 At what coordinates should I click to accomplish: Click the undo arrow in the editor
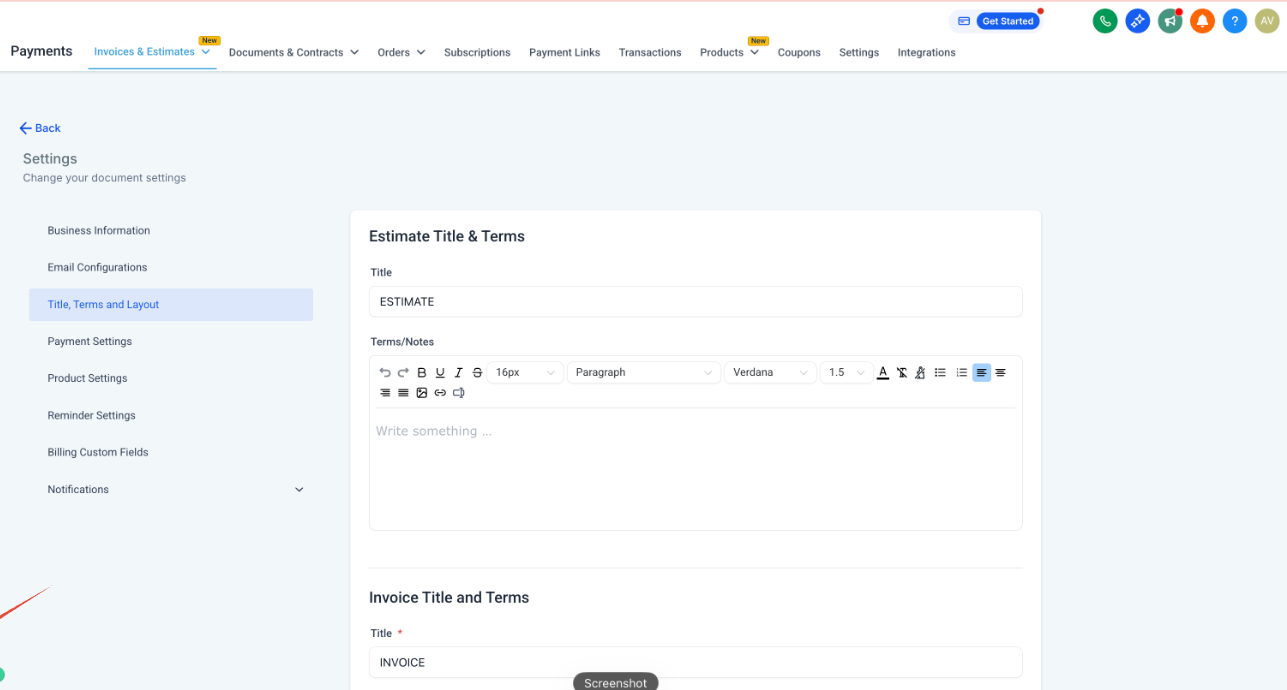point(385,372)
